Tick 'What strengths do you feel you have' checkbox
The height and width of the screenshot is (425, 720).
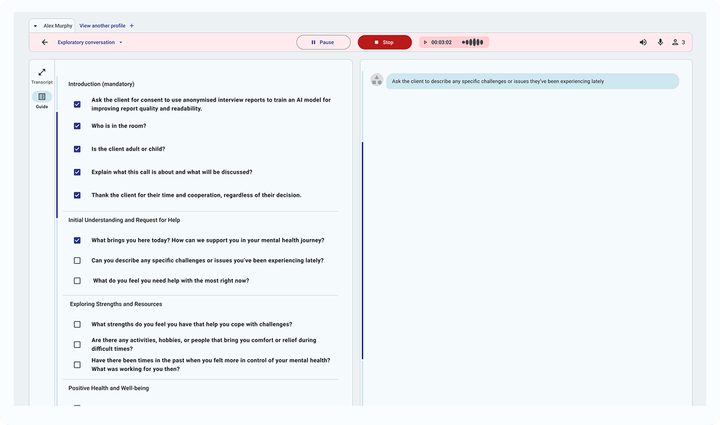pyautogui.click(x=77, y=324)
